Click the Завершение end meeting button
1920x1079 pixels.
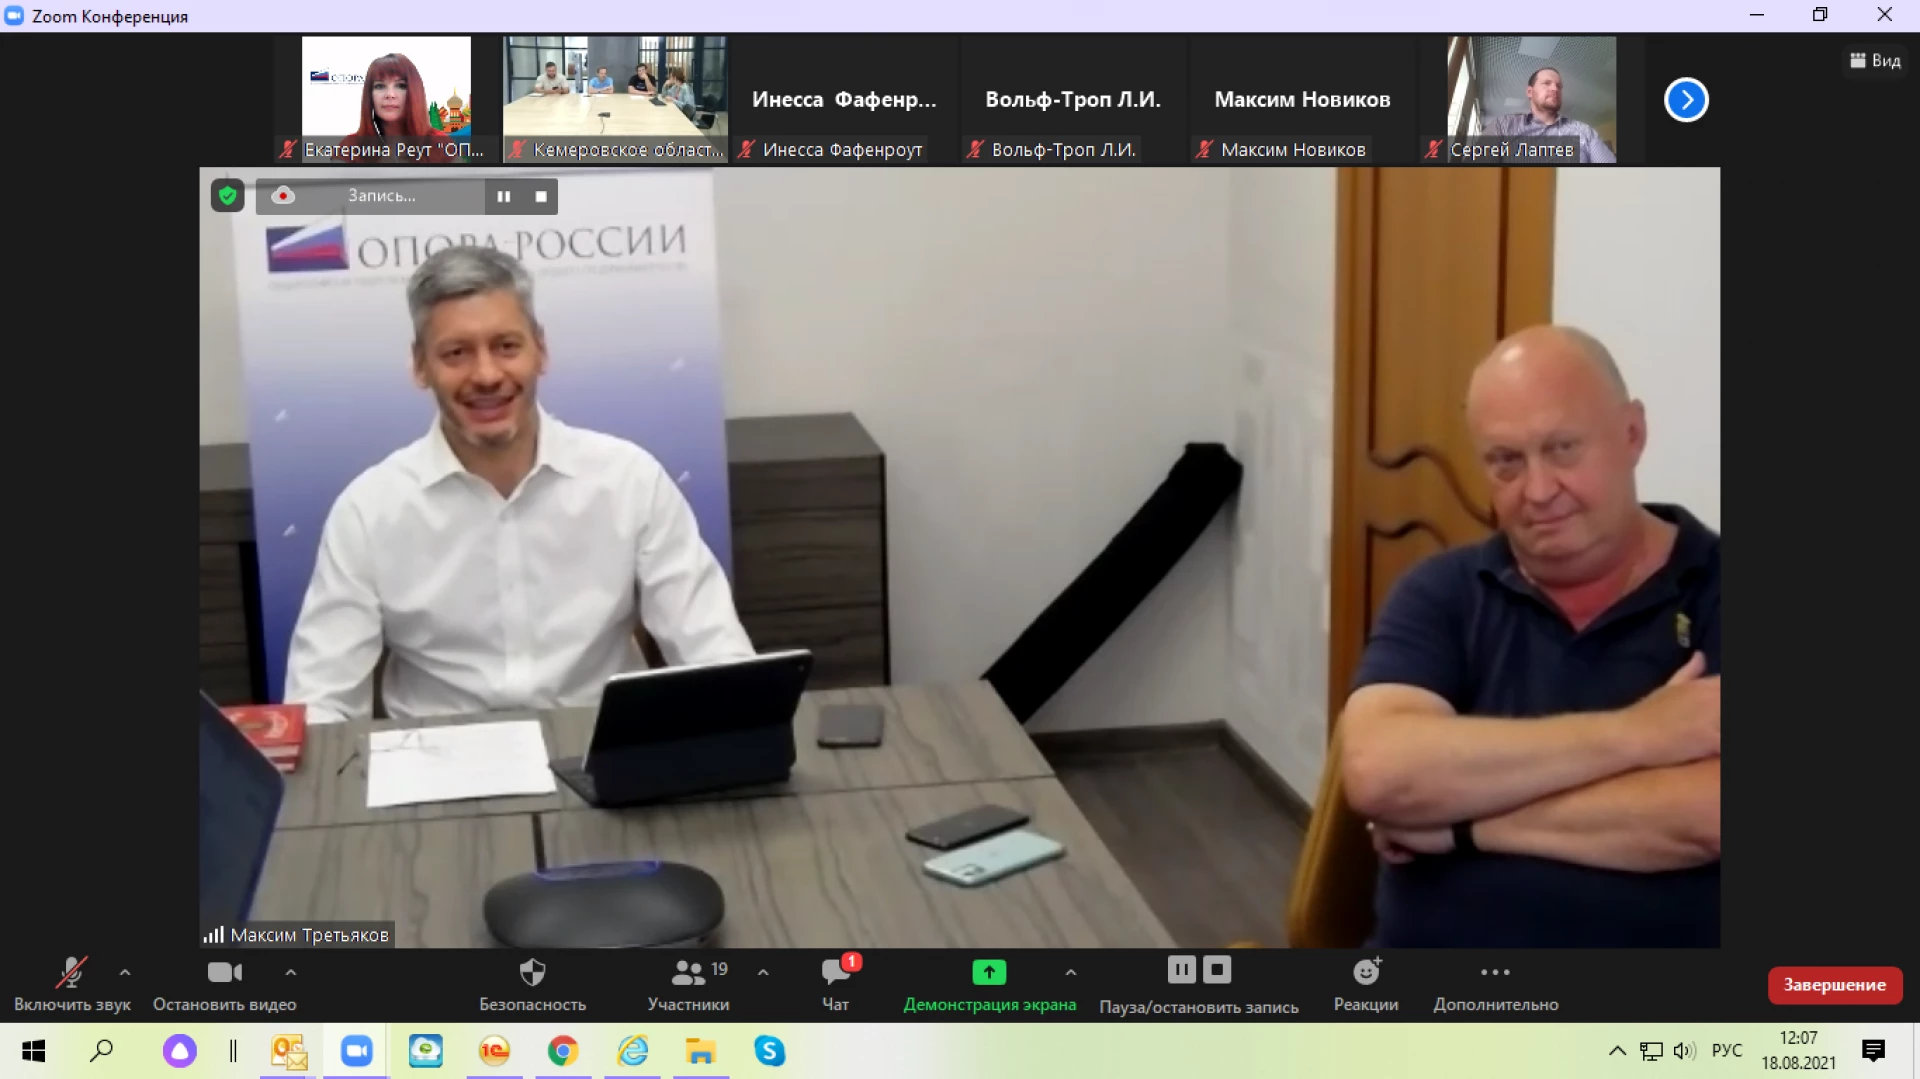[x=1835, y=985]
